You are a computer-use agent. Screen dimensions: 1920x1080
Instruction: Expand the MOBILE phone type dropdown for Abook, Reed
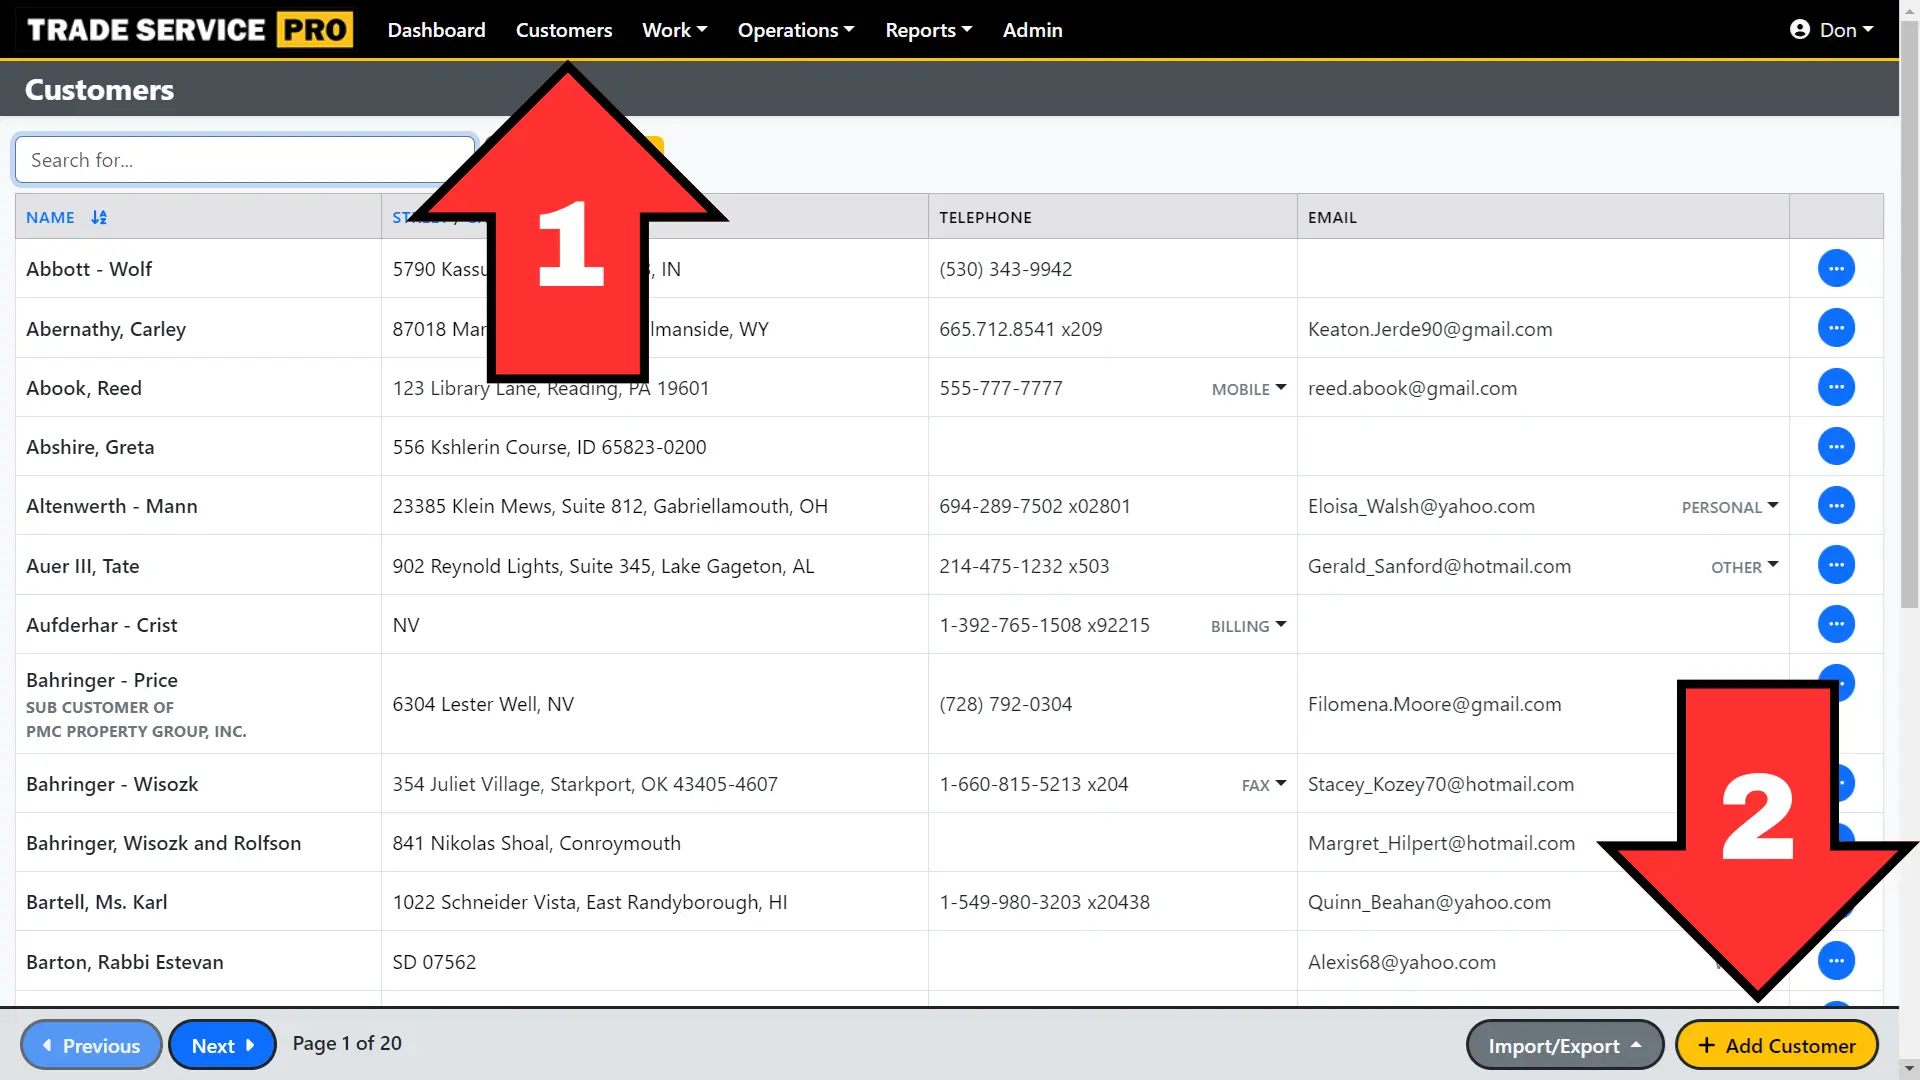tap(1280, 390)
